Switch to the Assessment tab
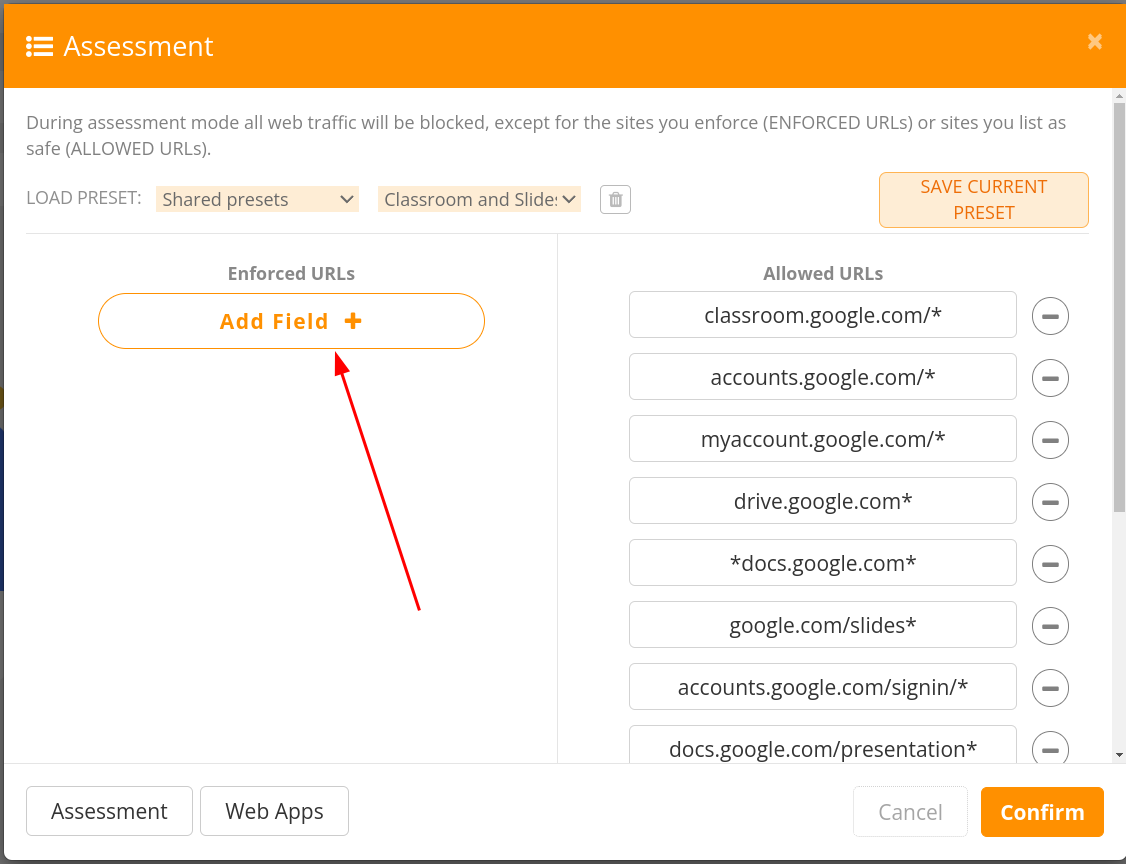This screenshot has width=1126, height=864. pyautogui.click(x=109, y=811)
